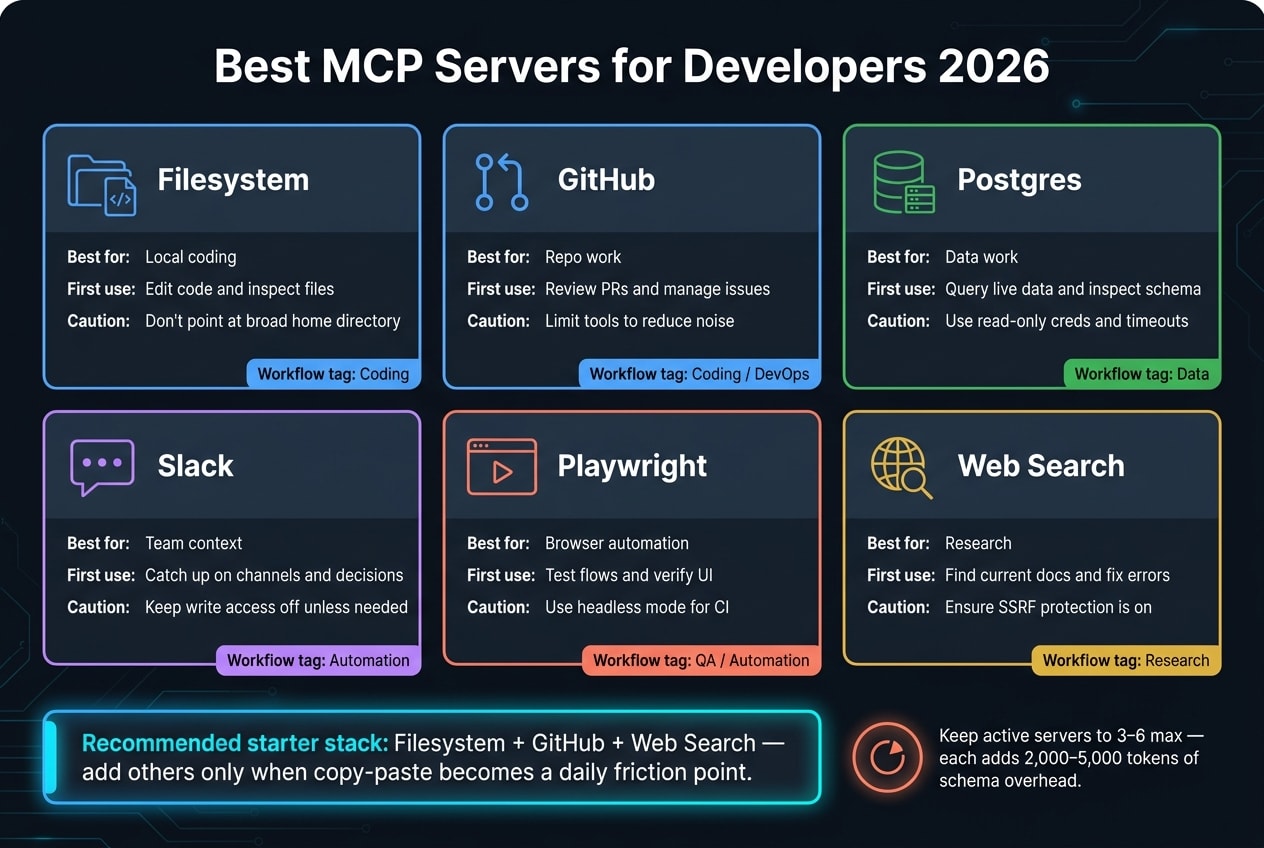Click Find current docs and fix errors

click(x=1057, y=575)
